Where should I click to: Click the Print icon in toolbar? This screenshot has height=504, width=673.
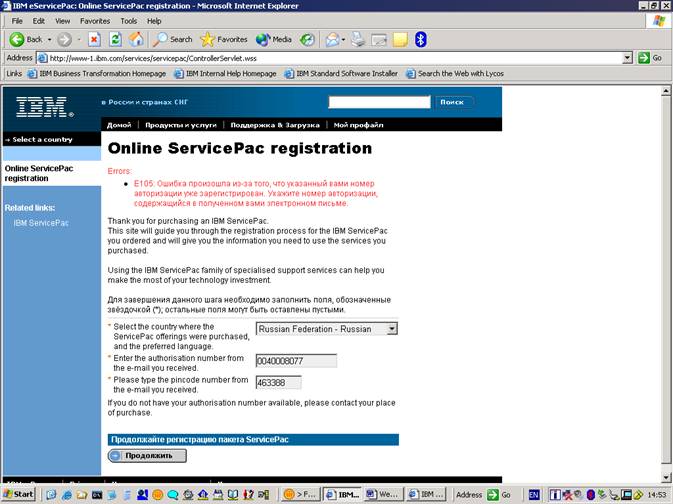click(358, 39)
